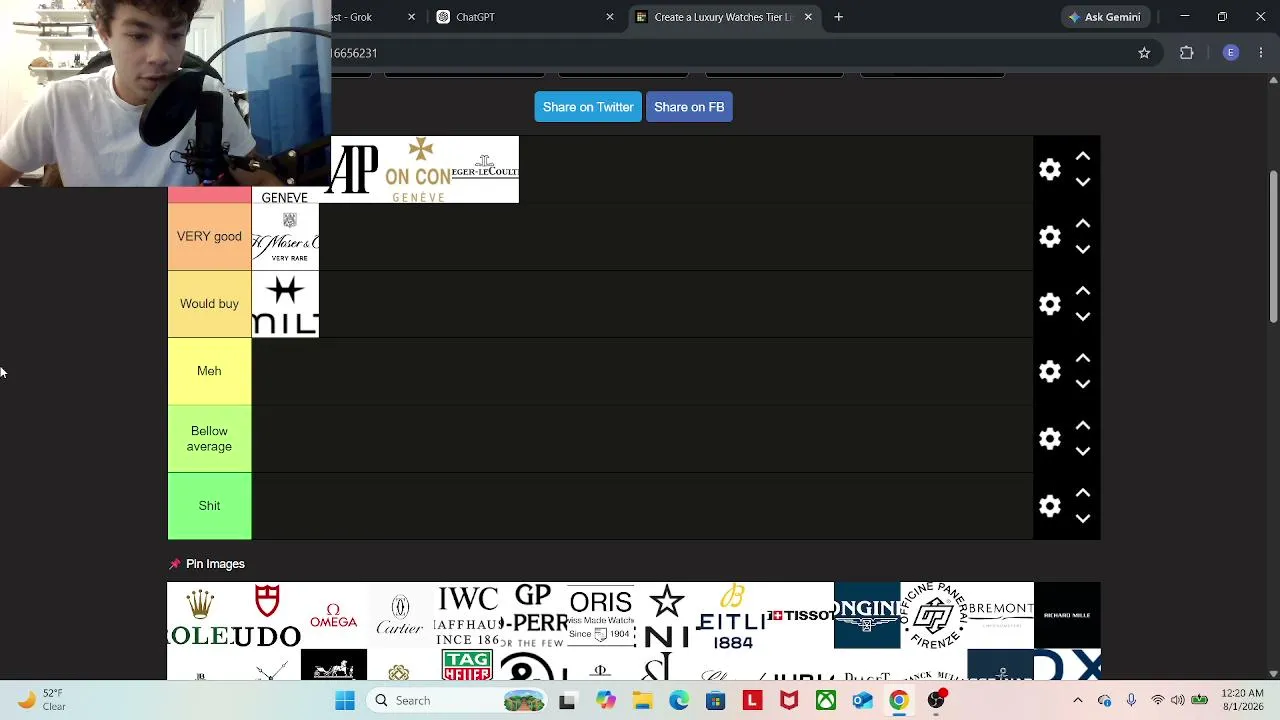
Task: Move VERY good row down
Action: pyautogui.click(x=1083, y=249)
